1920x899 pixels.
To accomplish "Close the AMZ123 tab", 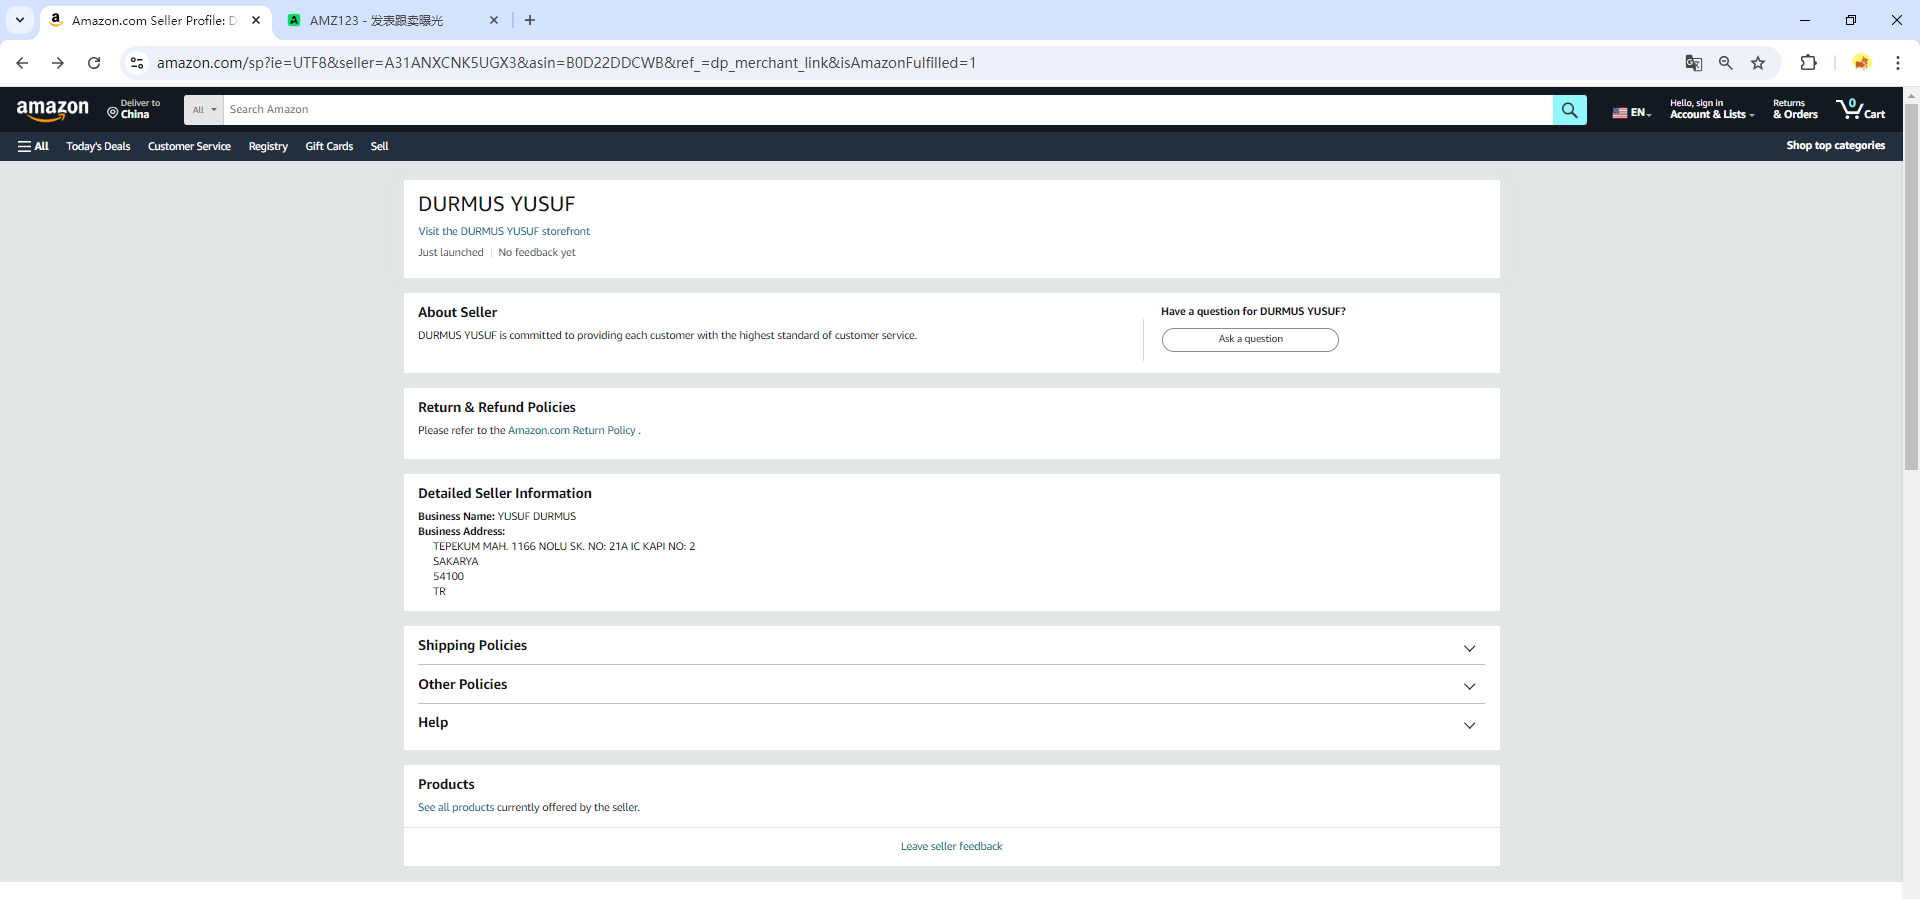I will click(494, 20).
